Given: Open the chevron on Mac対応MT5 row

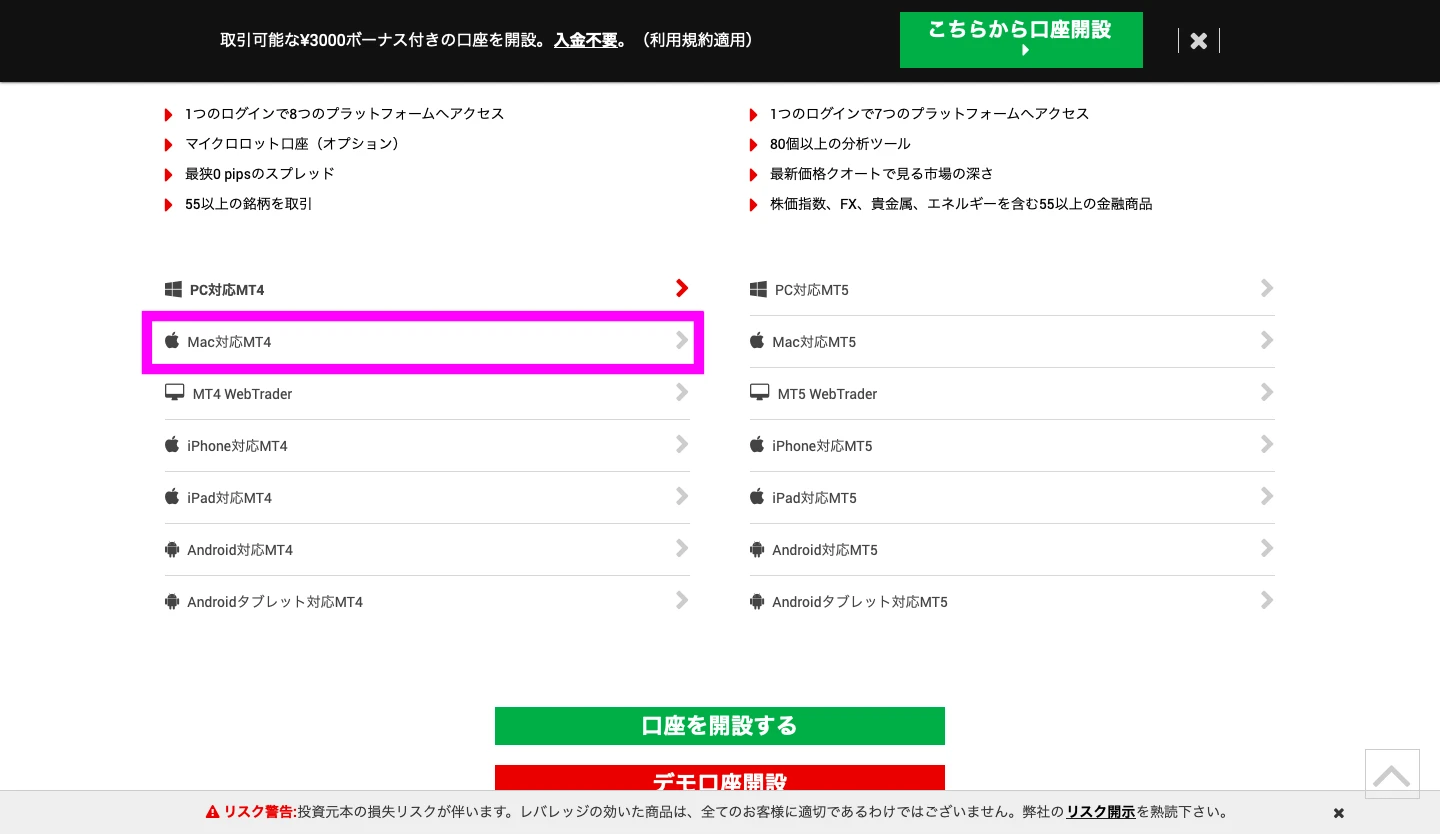Looking at the screenshot, I should [1267, 341].
